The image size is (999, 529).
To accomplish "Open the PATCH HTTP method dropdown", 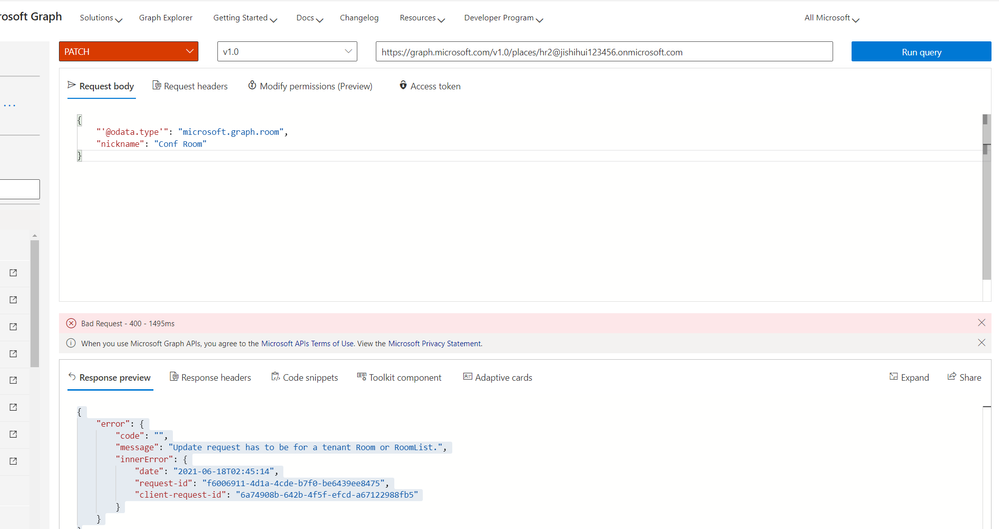I will click(x=128, y=52).
